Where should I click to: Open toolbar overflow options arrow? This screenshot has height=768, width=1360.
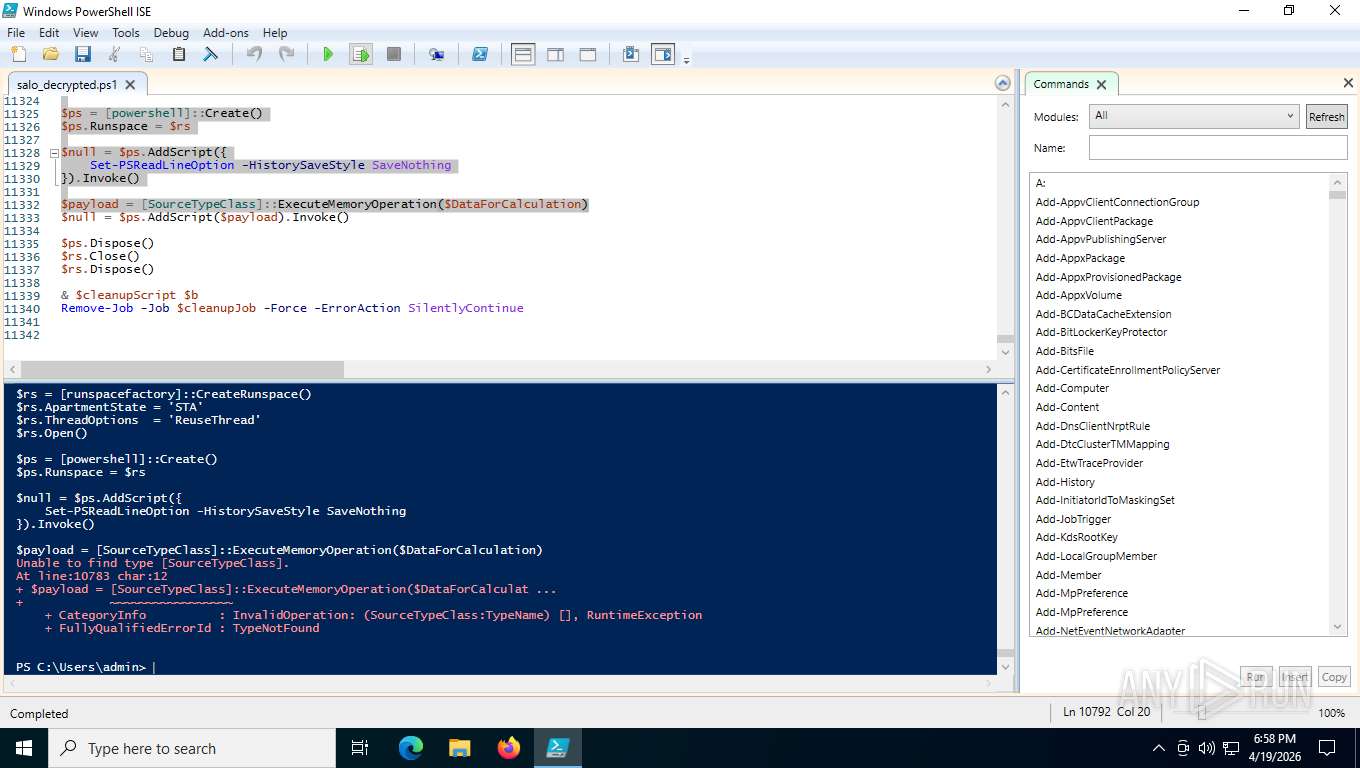point(686,60)
